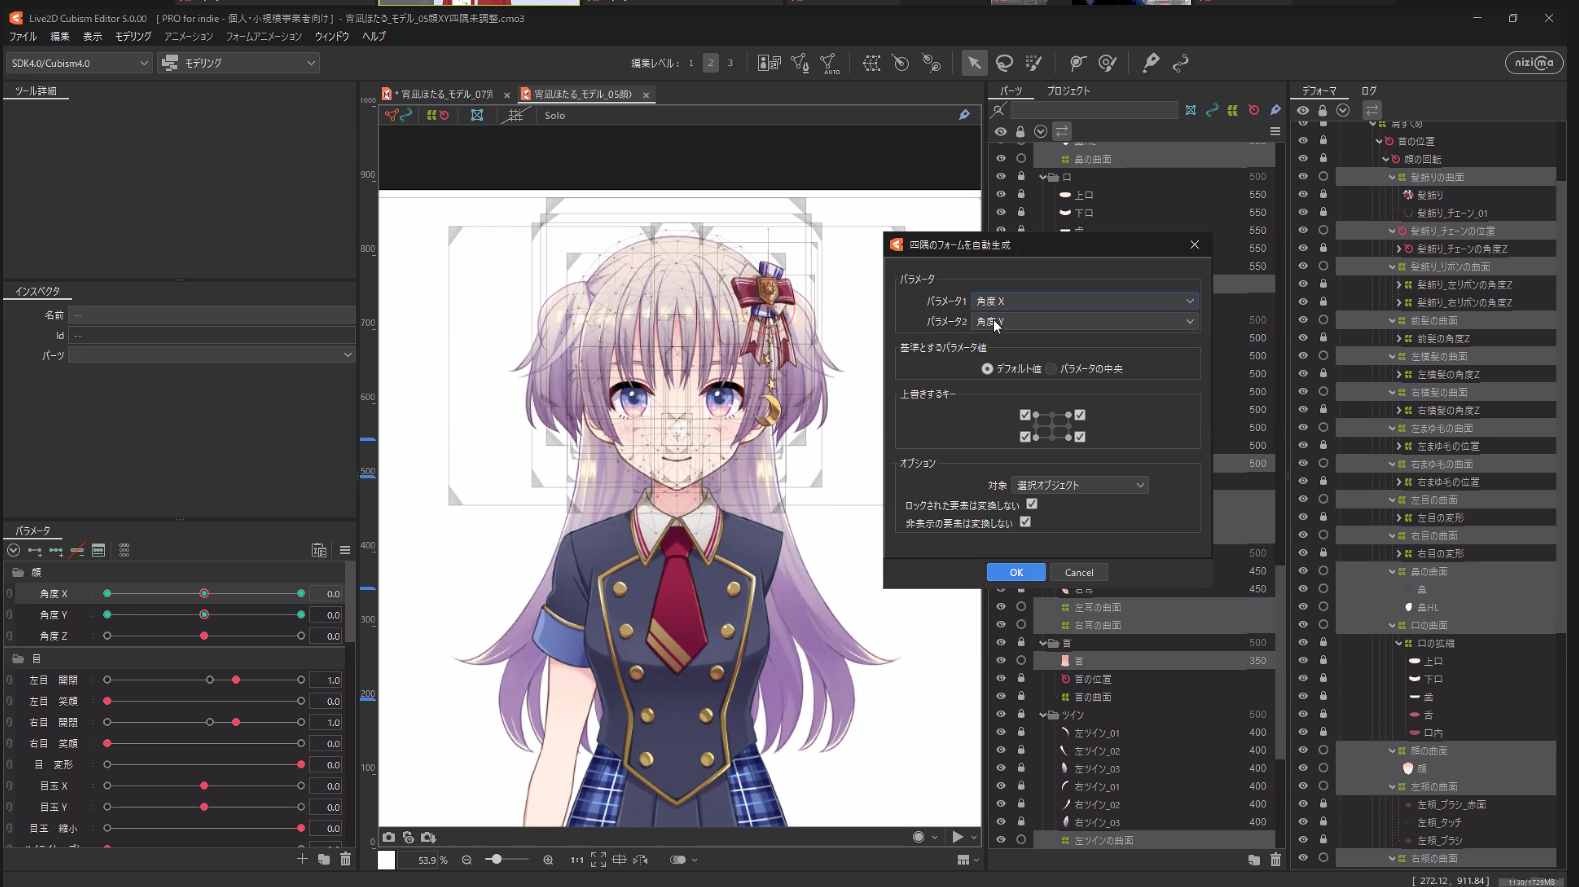1579x887 pixels.
Task: Uncheck the top-left corner key checkbox
Action: point(1025,415)
